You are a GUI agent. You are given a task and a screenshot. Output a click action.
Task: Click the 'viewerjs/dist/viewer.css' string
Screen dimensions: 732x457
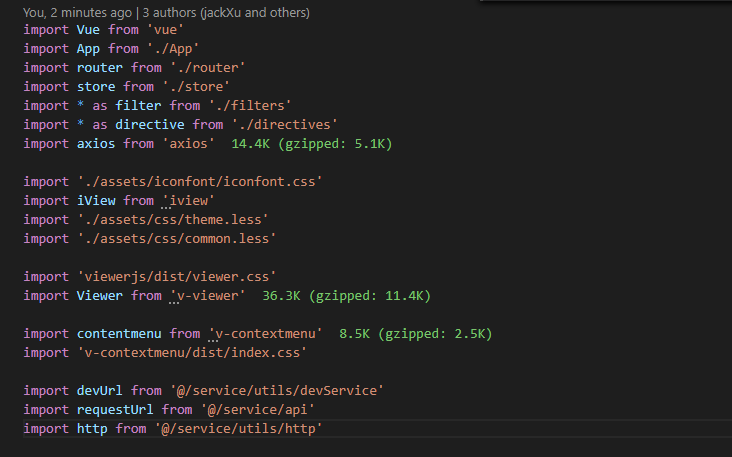tap(176, 277)
